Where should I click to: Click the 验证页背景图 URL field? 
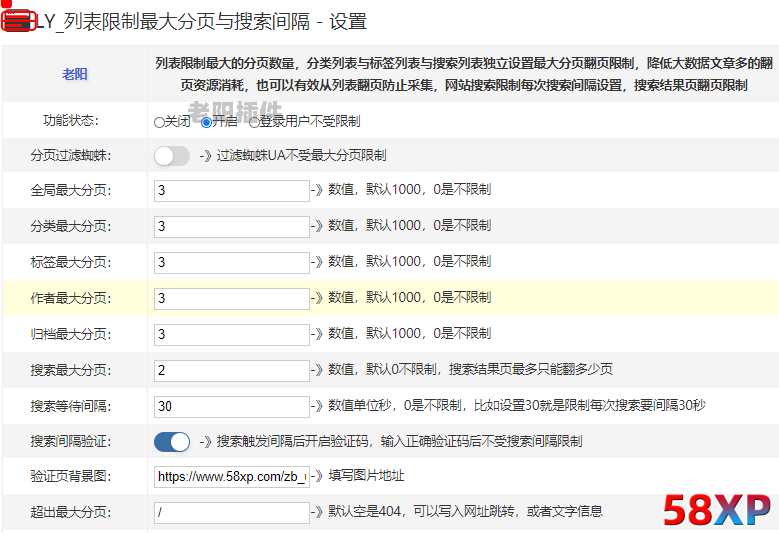[x=232, y=477]
